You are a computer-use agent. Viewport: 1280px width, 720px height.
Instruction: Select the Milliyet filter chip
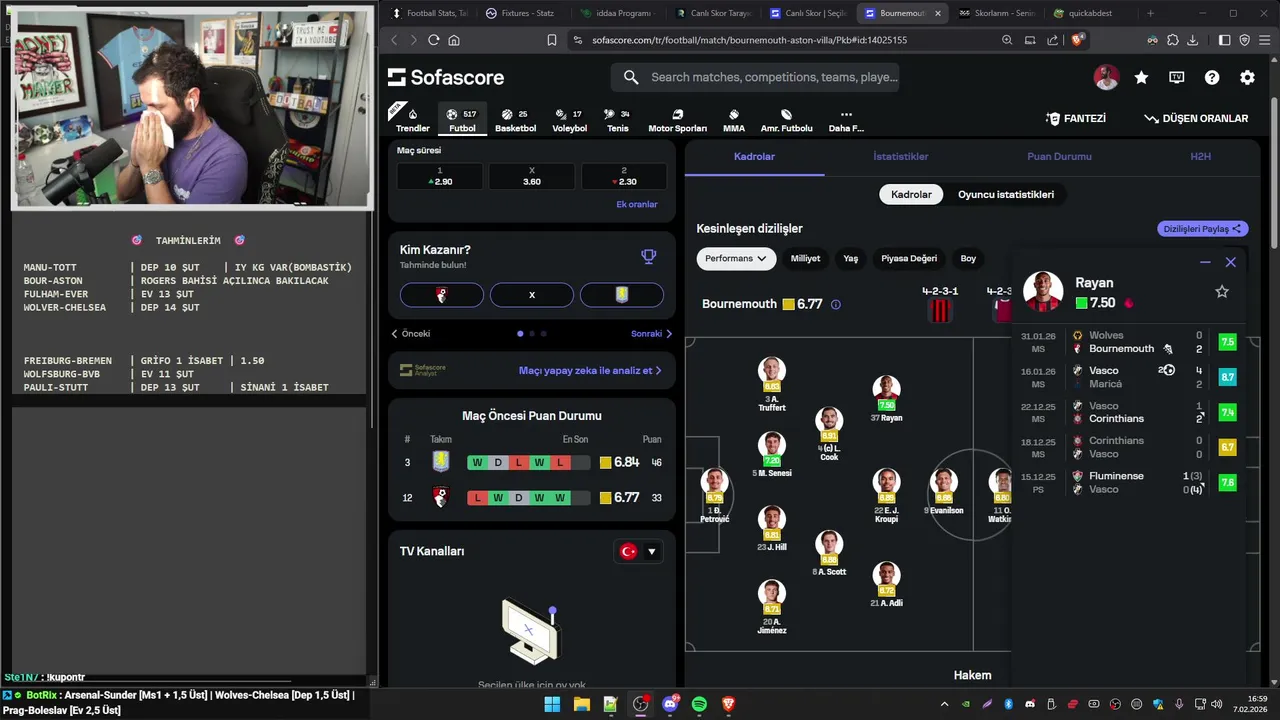pyautogui.click(x=805, y=258)
